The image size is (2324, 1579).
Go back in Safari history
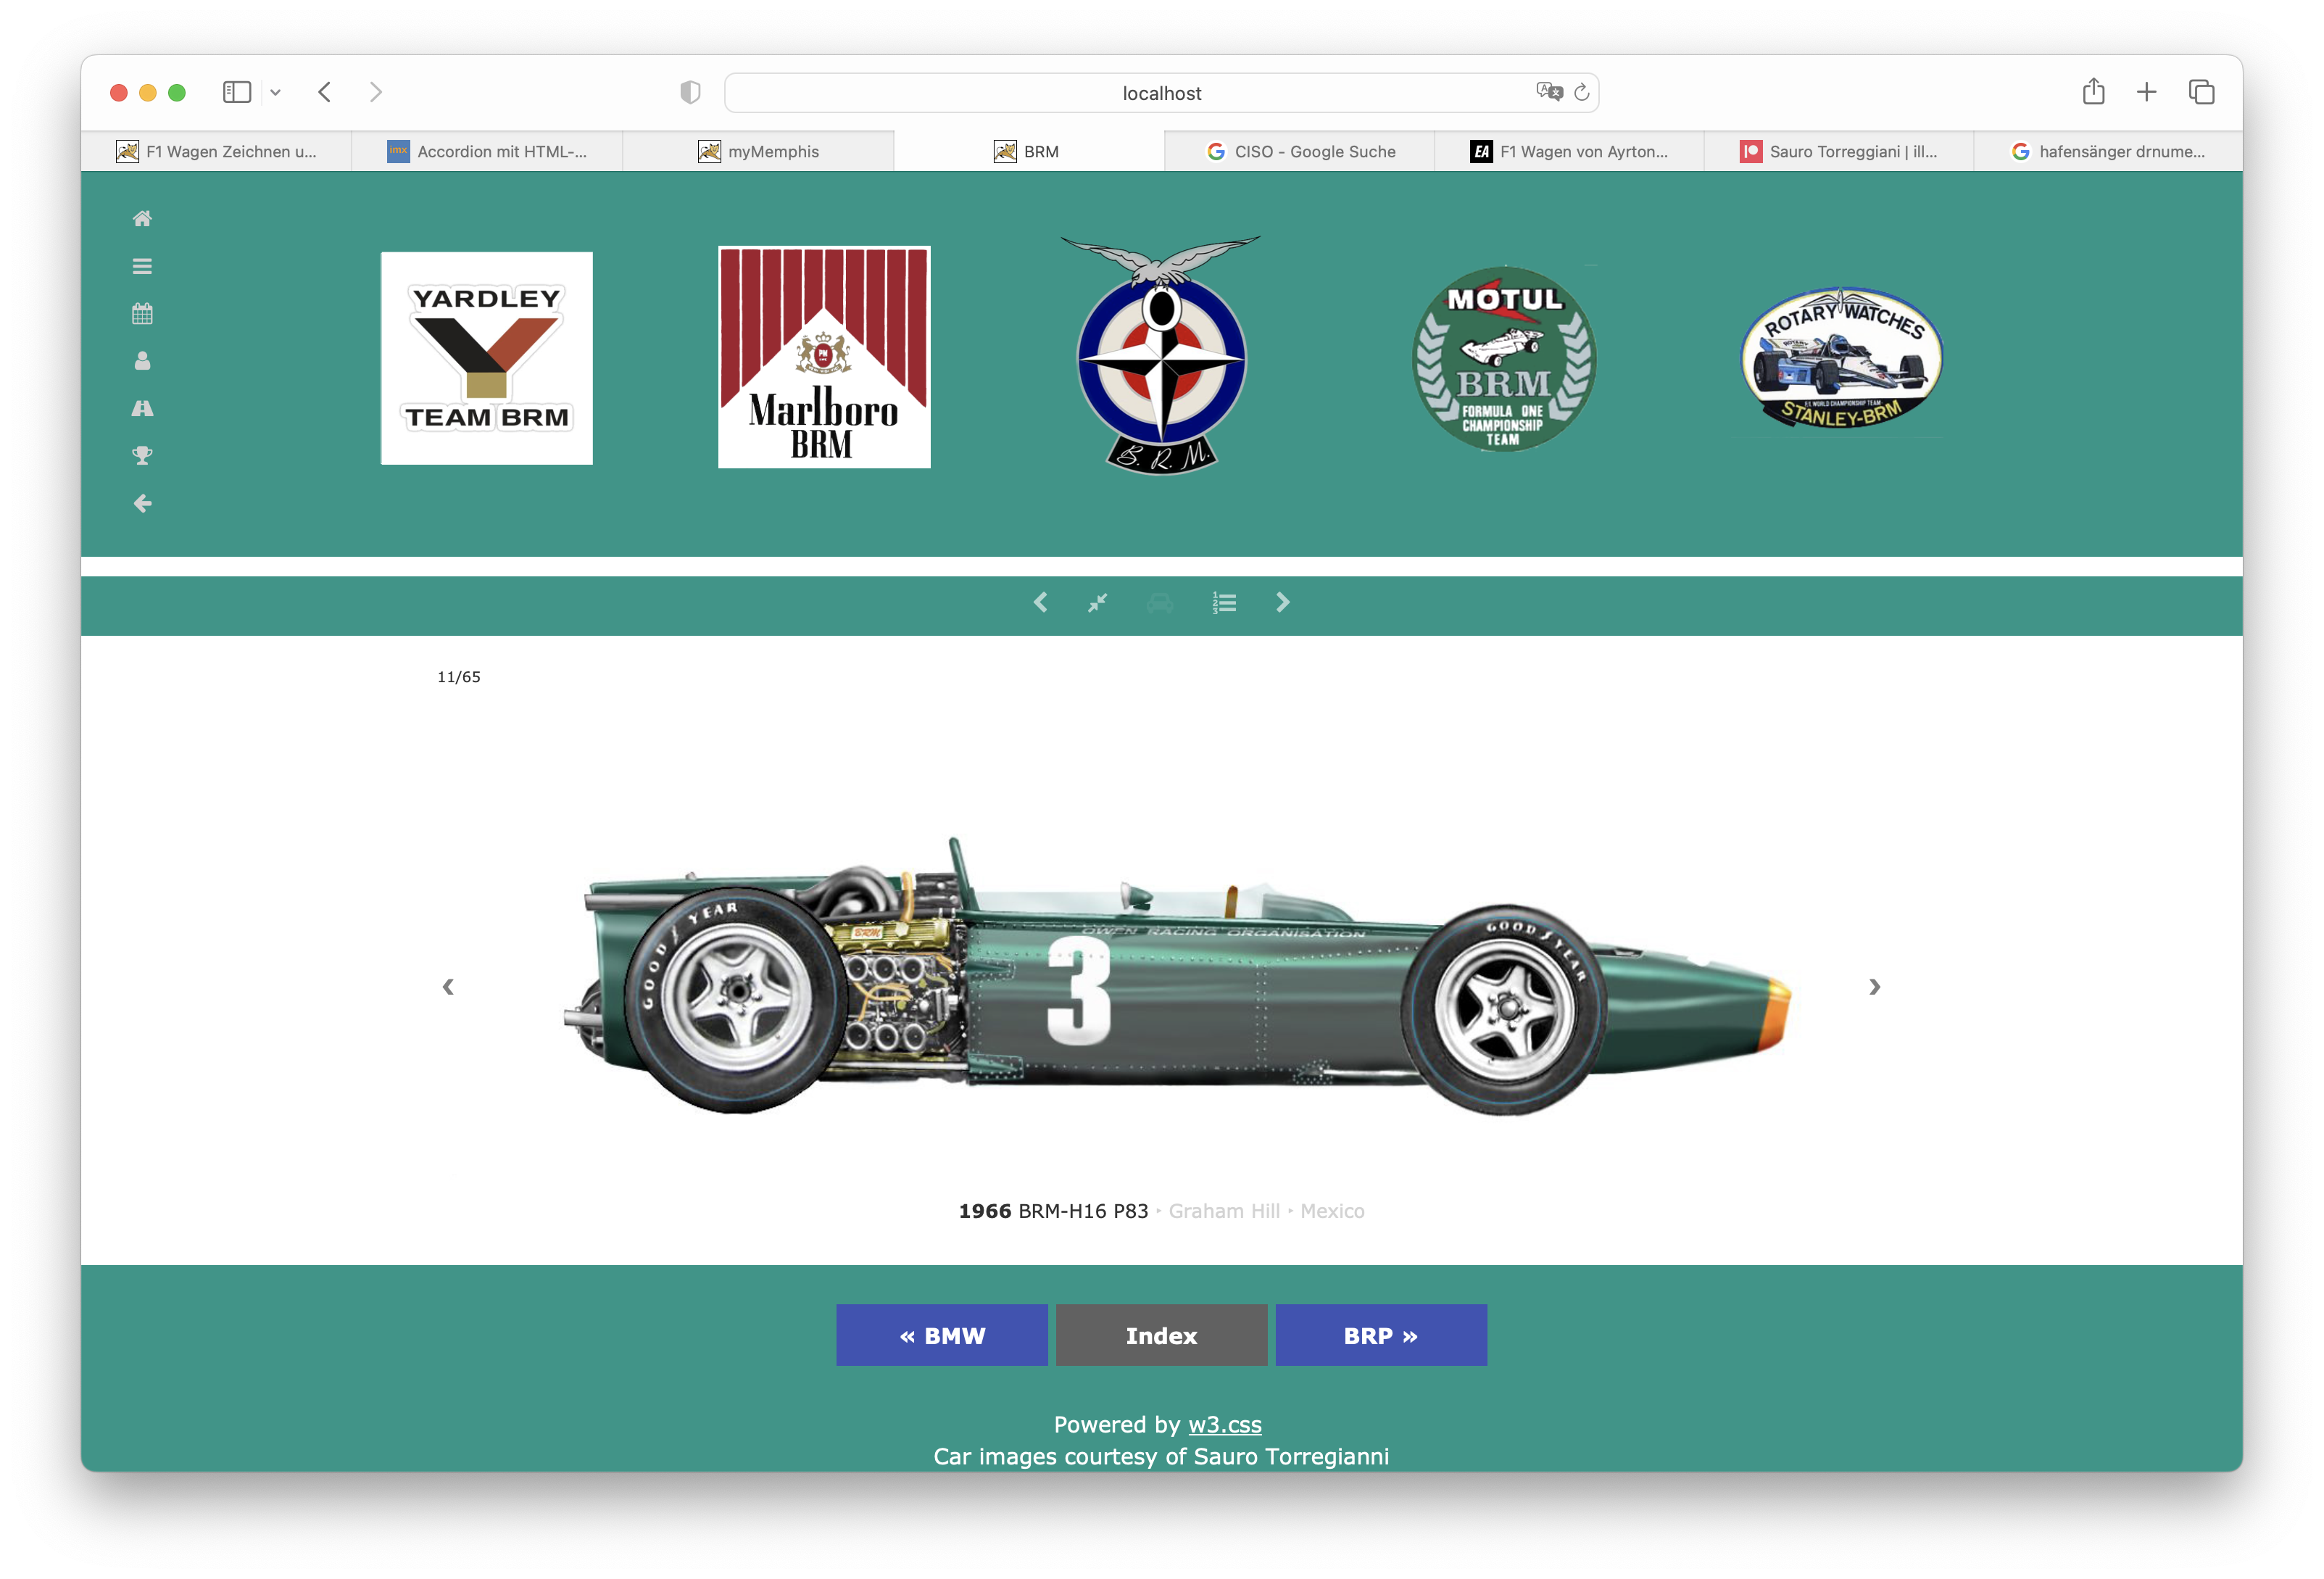pos(324,92)
